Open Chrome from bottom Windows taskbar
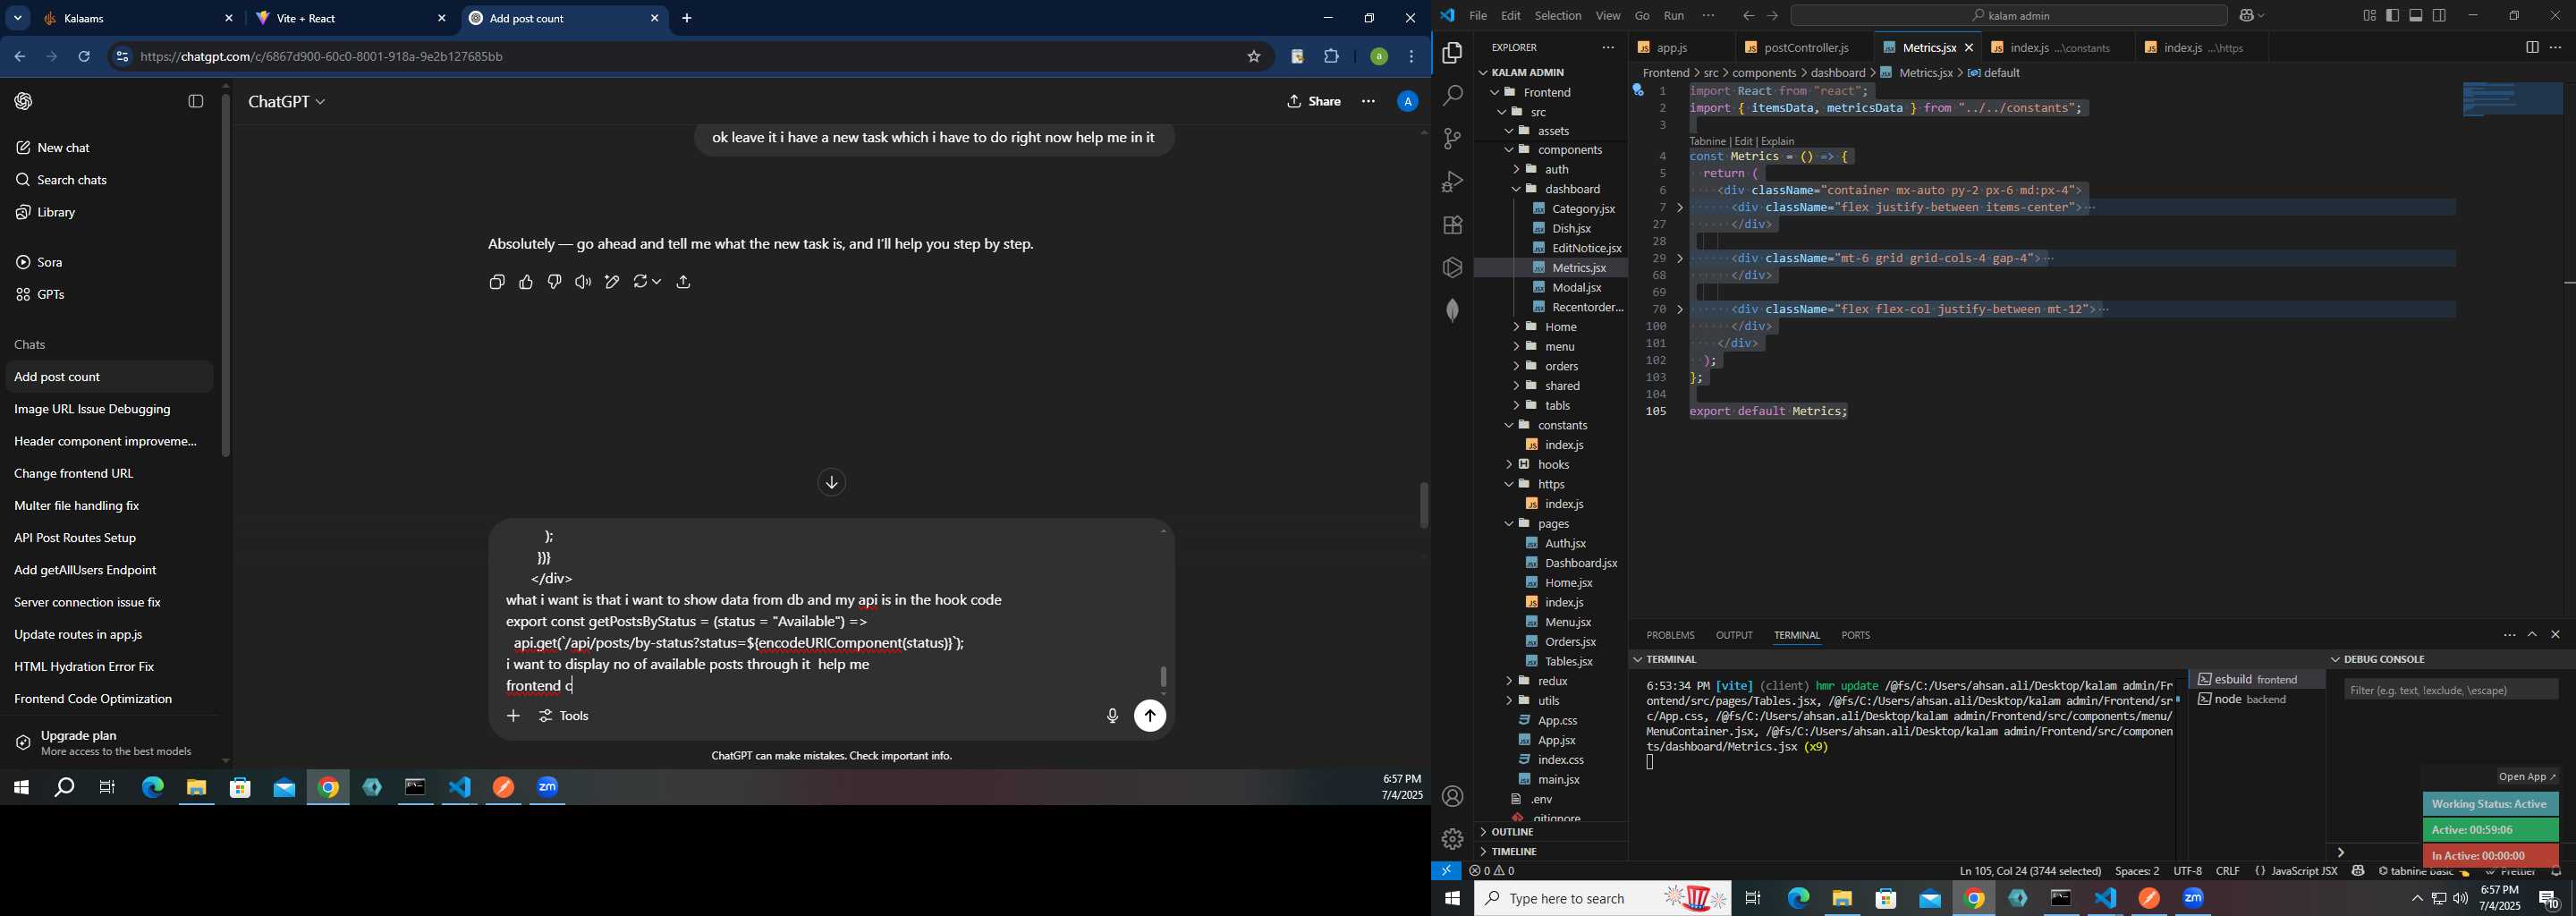Screen dimensions: 2576x916 (1974, 899)
